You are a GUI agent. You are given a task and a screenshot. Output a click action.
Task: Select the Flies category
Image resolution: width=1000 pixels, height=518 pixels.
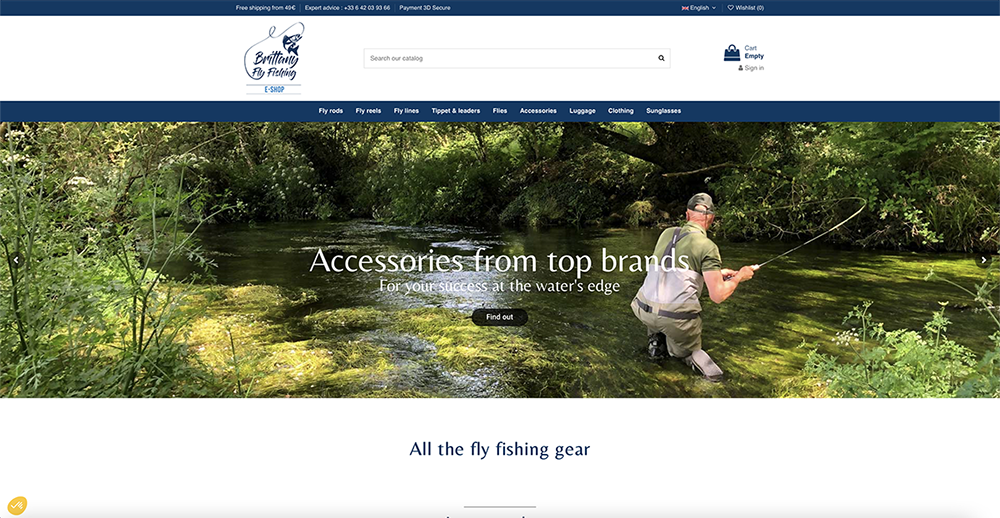click(500, 110)
